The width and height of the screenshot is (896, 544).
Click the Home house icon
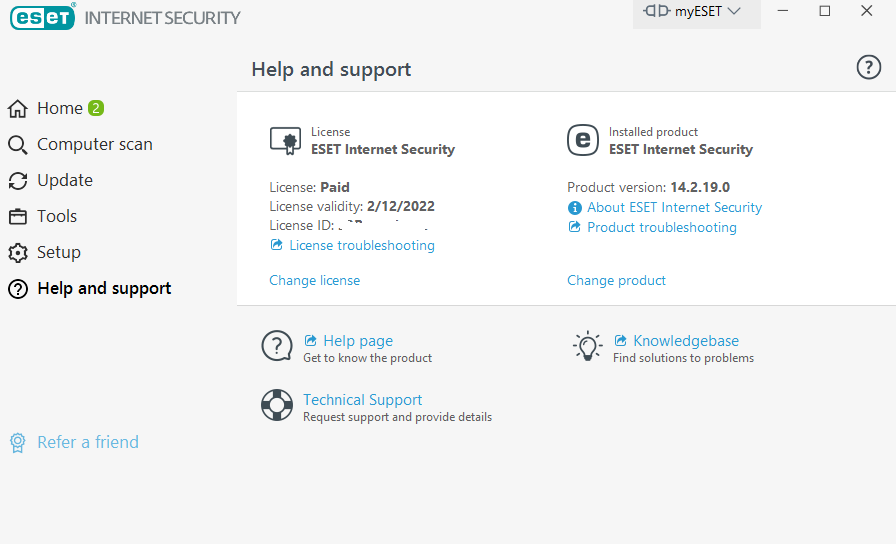[x=18, y=109]
